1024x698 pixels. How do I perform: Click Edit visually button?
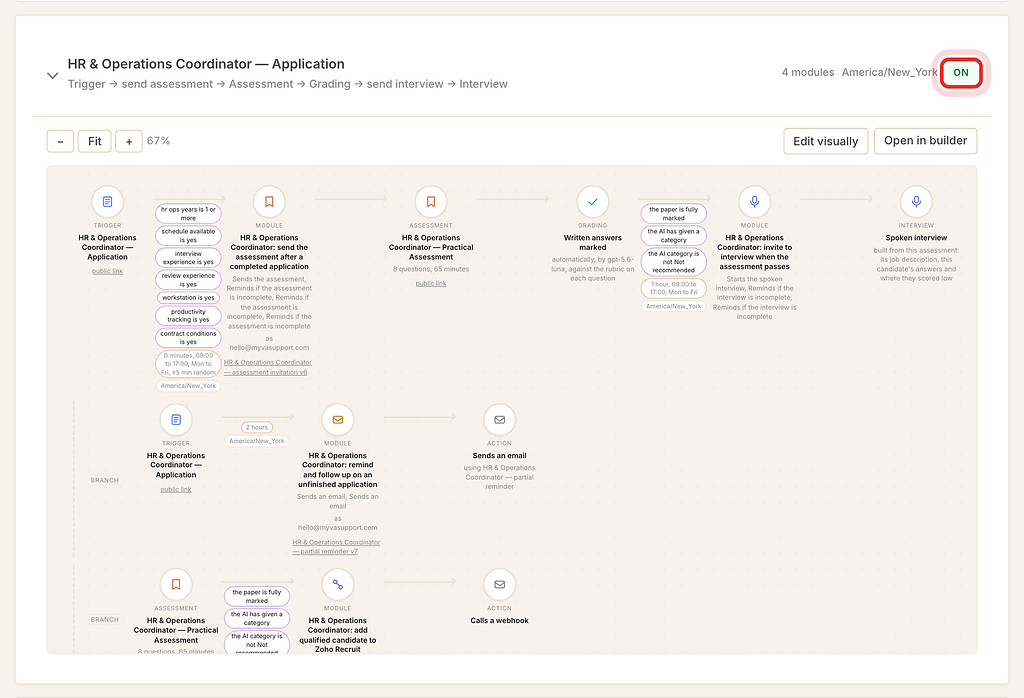[825, 141]
